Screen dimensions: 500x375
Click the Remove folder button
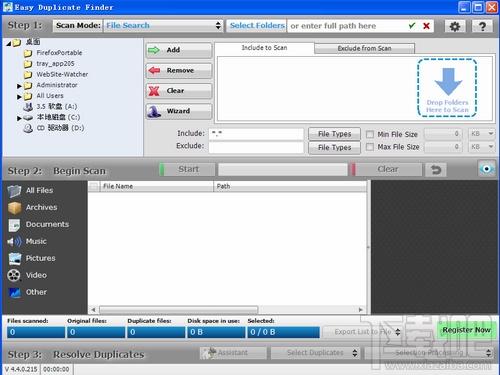tap(179, 71)
